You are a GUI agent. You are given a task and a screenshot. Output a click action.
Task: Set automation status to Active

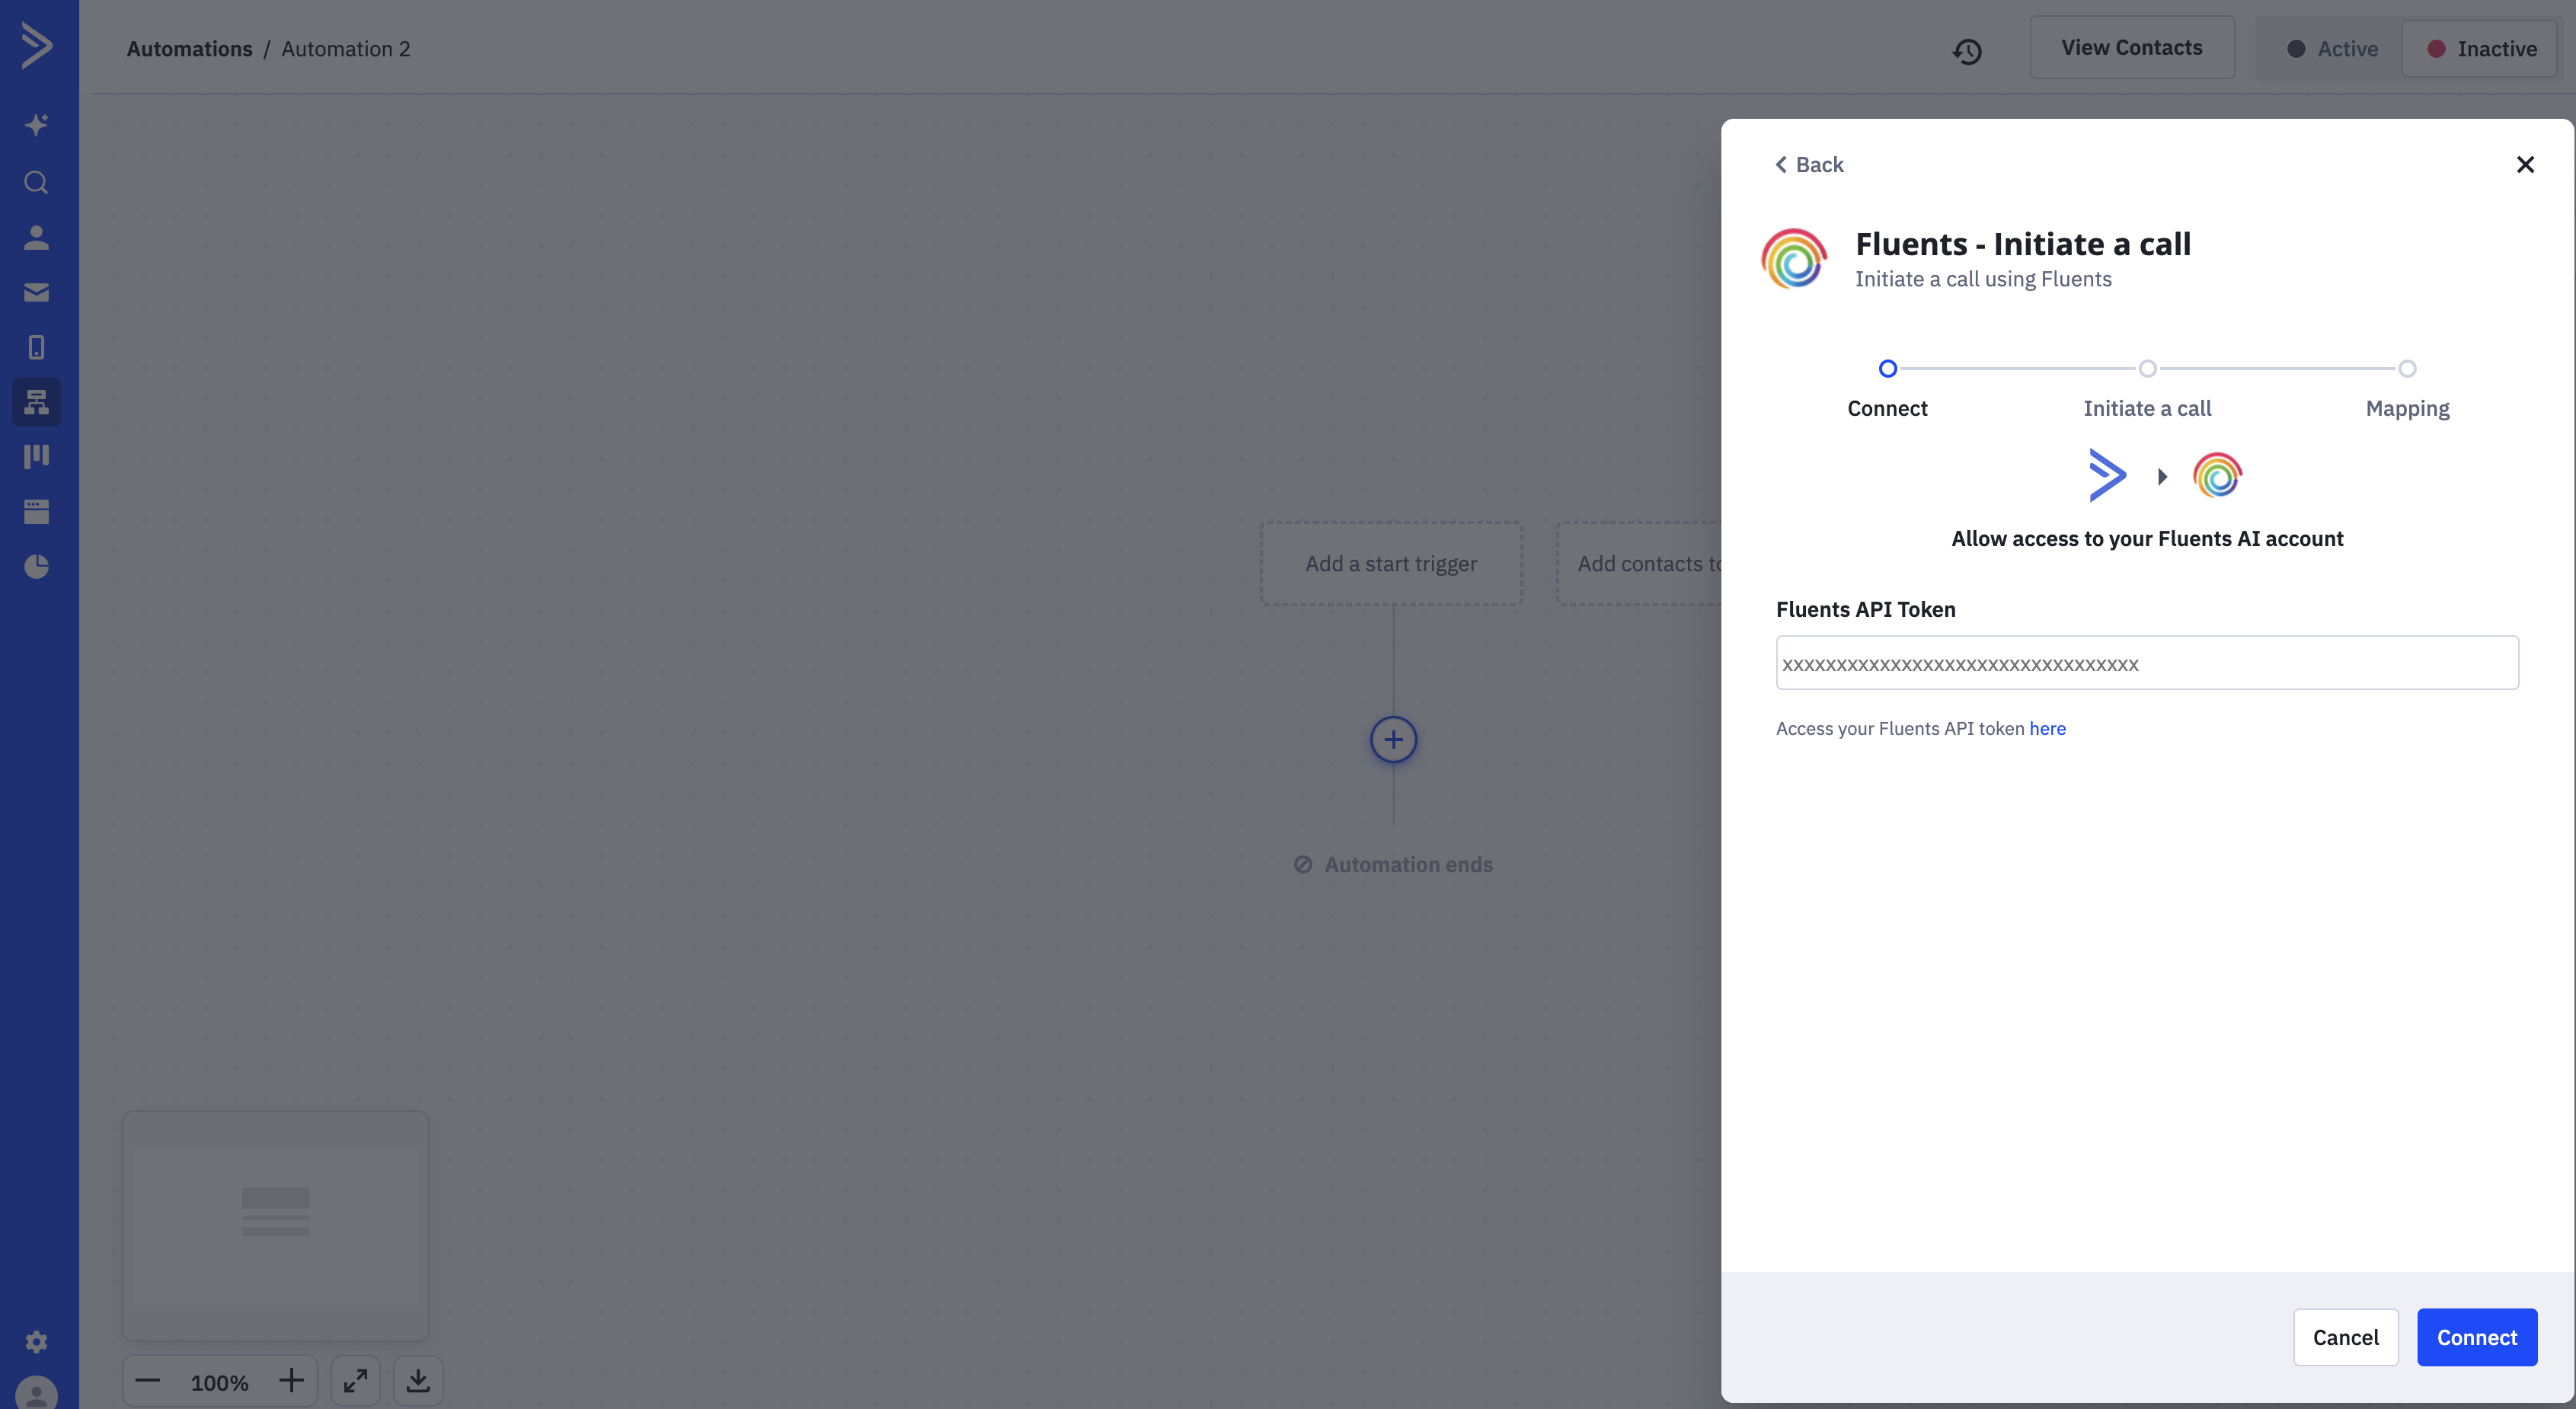pyautogui.click(x=2331, y=49)
